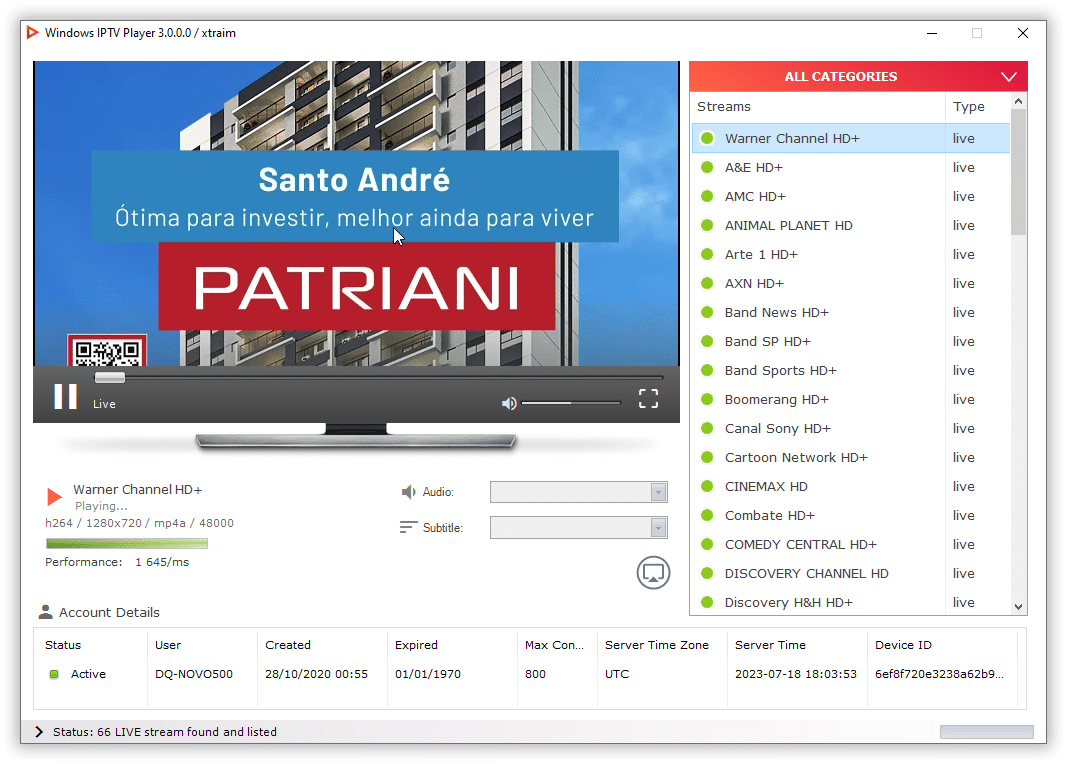Click the status bar progress indicator
This screenshot has height=764, width=1067.
point(987,732)
